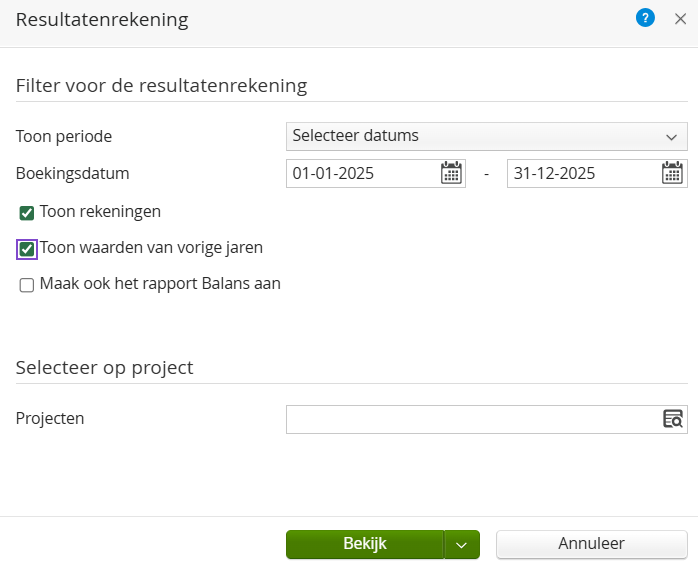Click the project lookup icon in Projecten field
This screenshot has height=562, width=698.
tap(673, 419)
